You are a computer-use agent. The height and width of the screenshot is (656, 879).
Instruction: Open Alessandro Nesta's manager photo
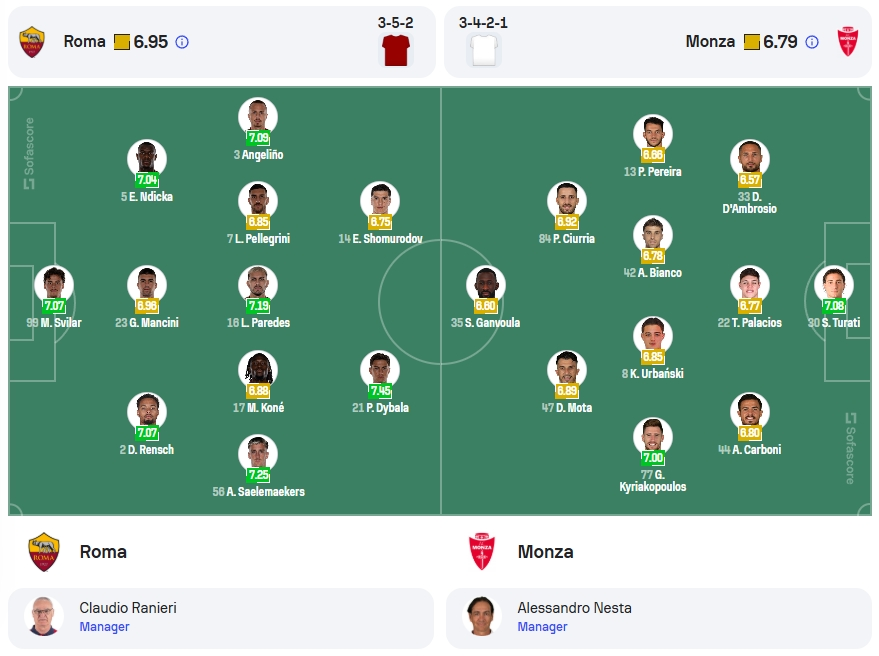pyautogui.click(x=482, y=616)
